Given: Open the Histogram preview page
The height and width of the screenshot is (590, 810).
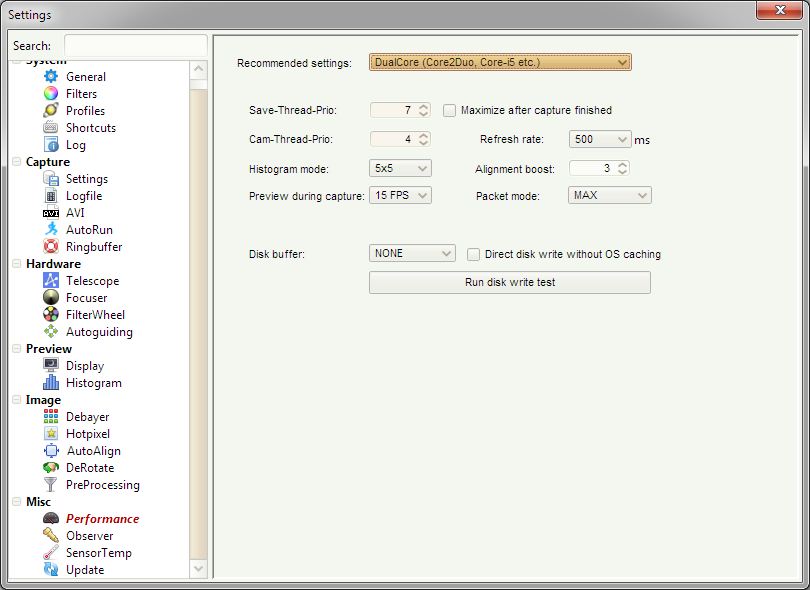Looking at the screenshot, I should coord(94,382).
